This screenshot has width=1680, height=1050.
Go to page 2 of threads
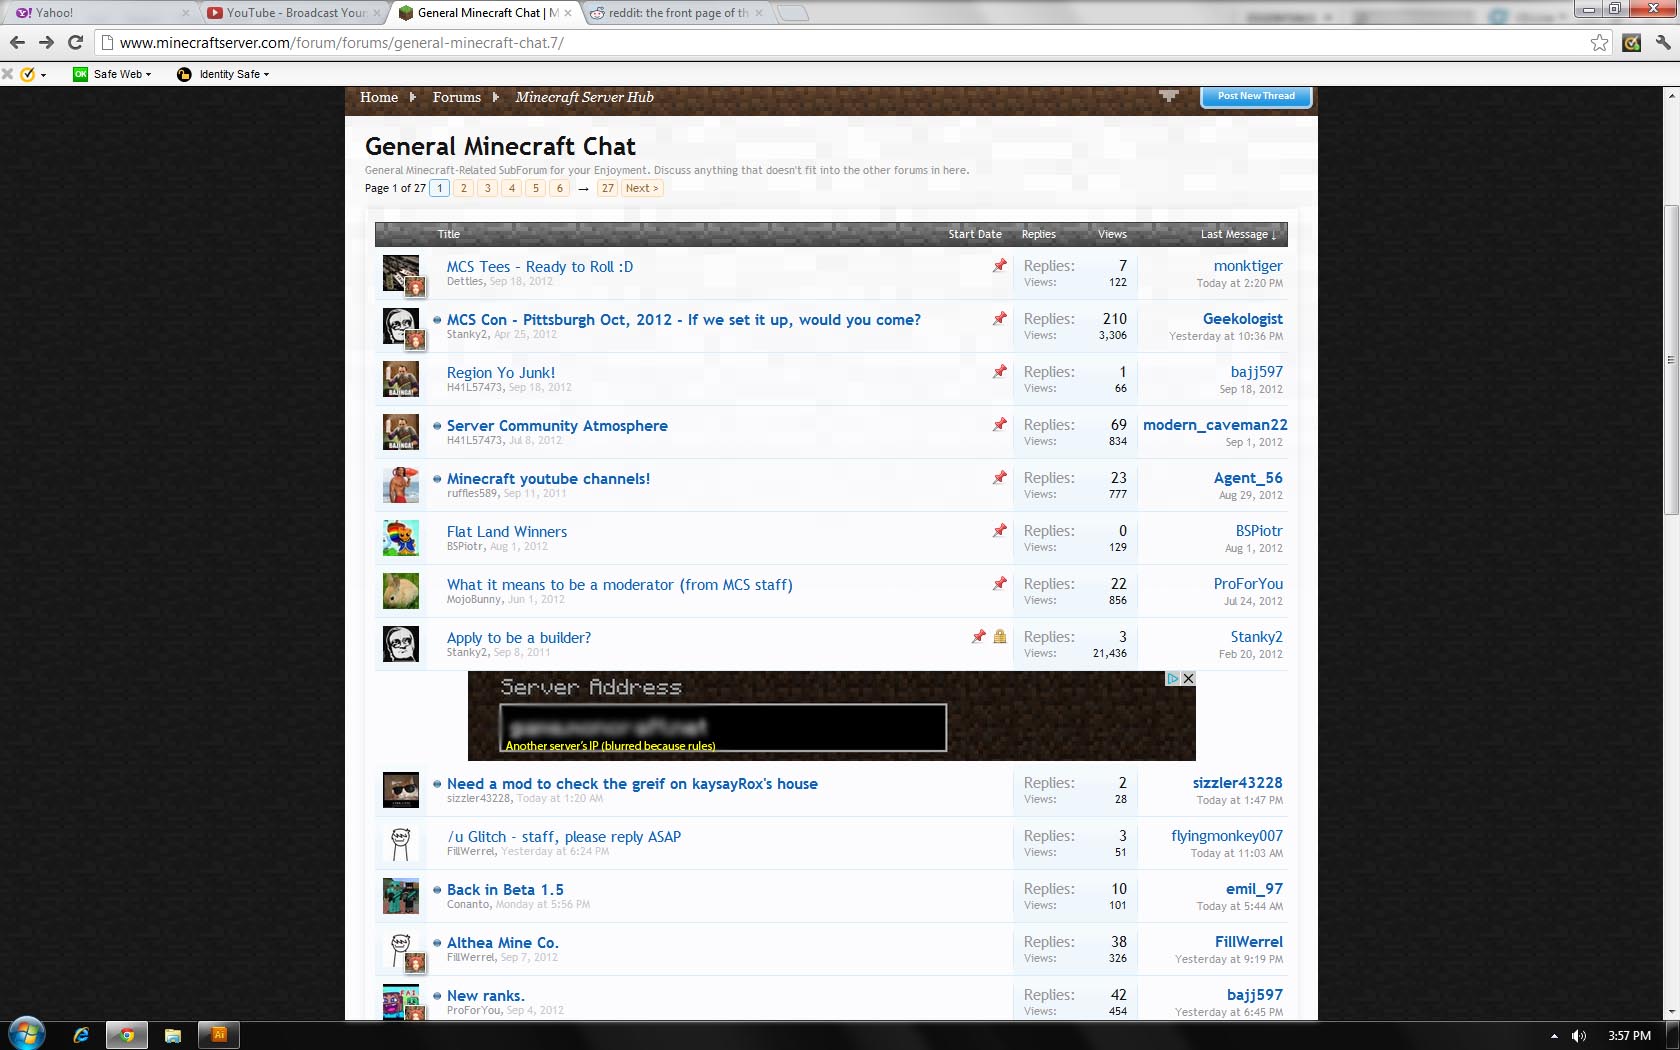click(x=464, y=188)
